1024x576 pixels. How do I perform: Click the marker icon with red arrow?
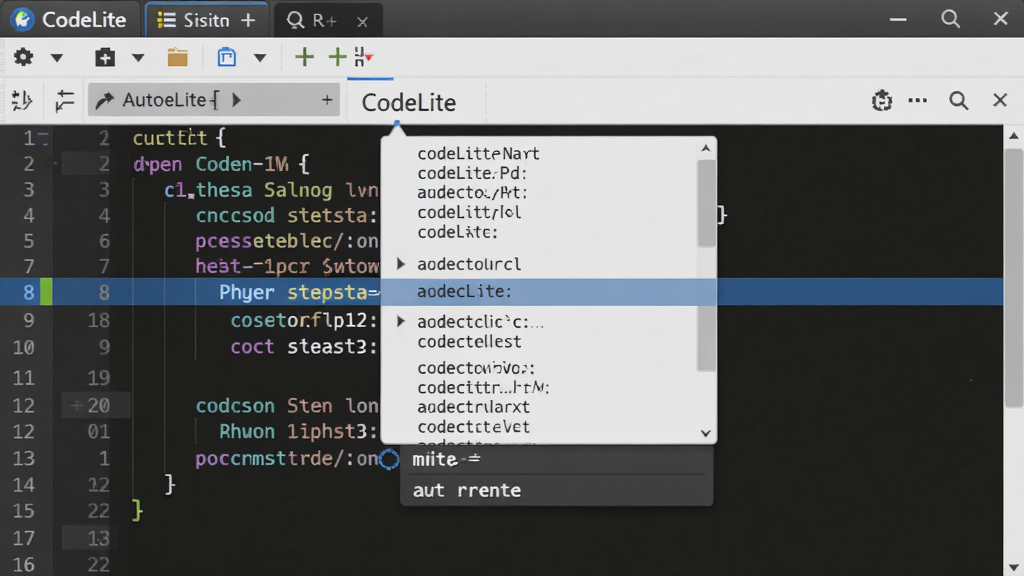363,57
